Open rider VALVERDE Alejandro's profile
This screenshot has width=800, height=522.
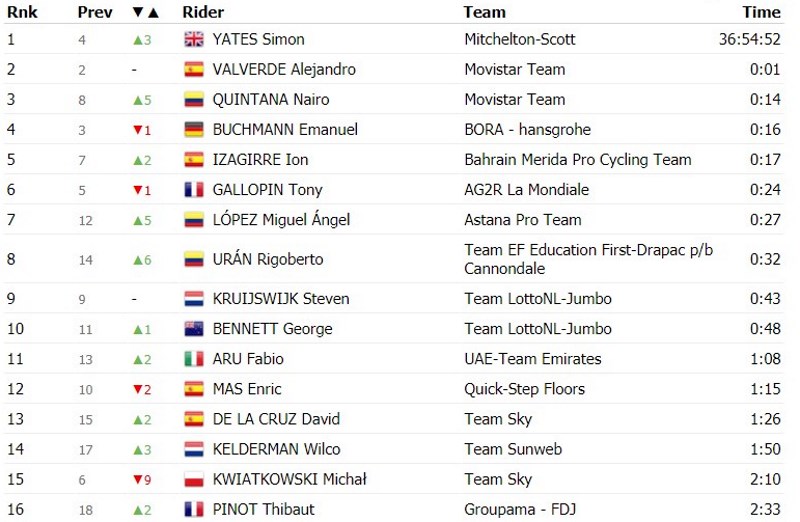tap(284, 69)
